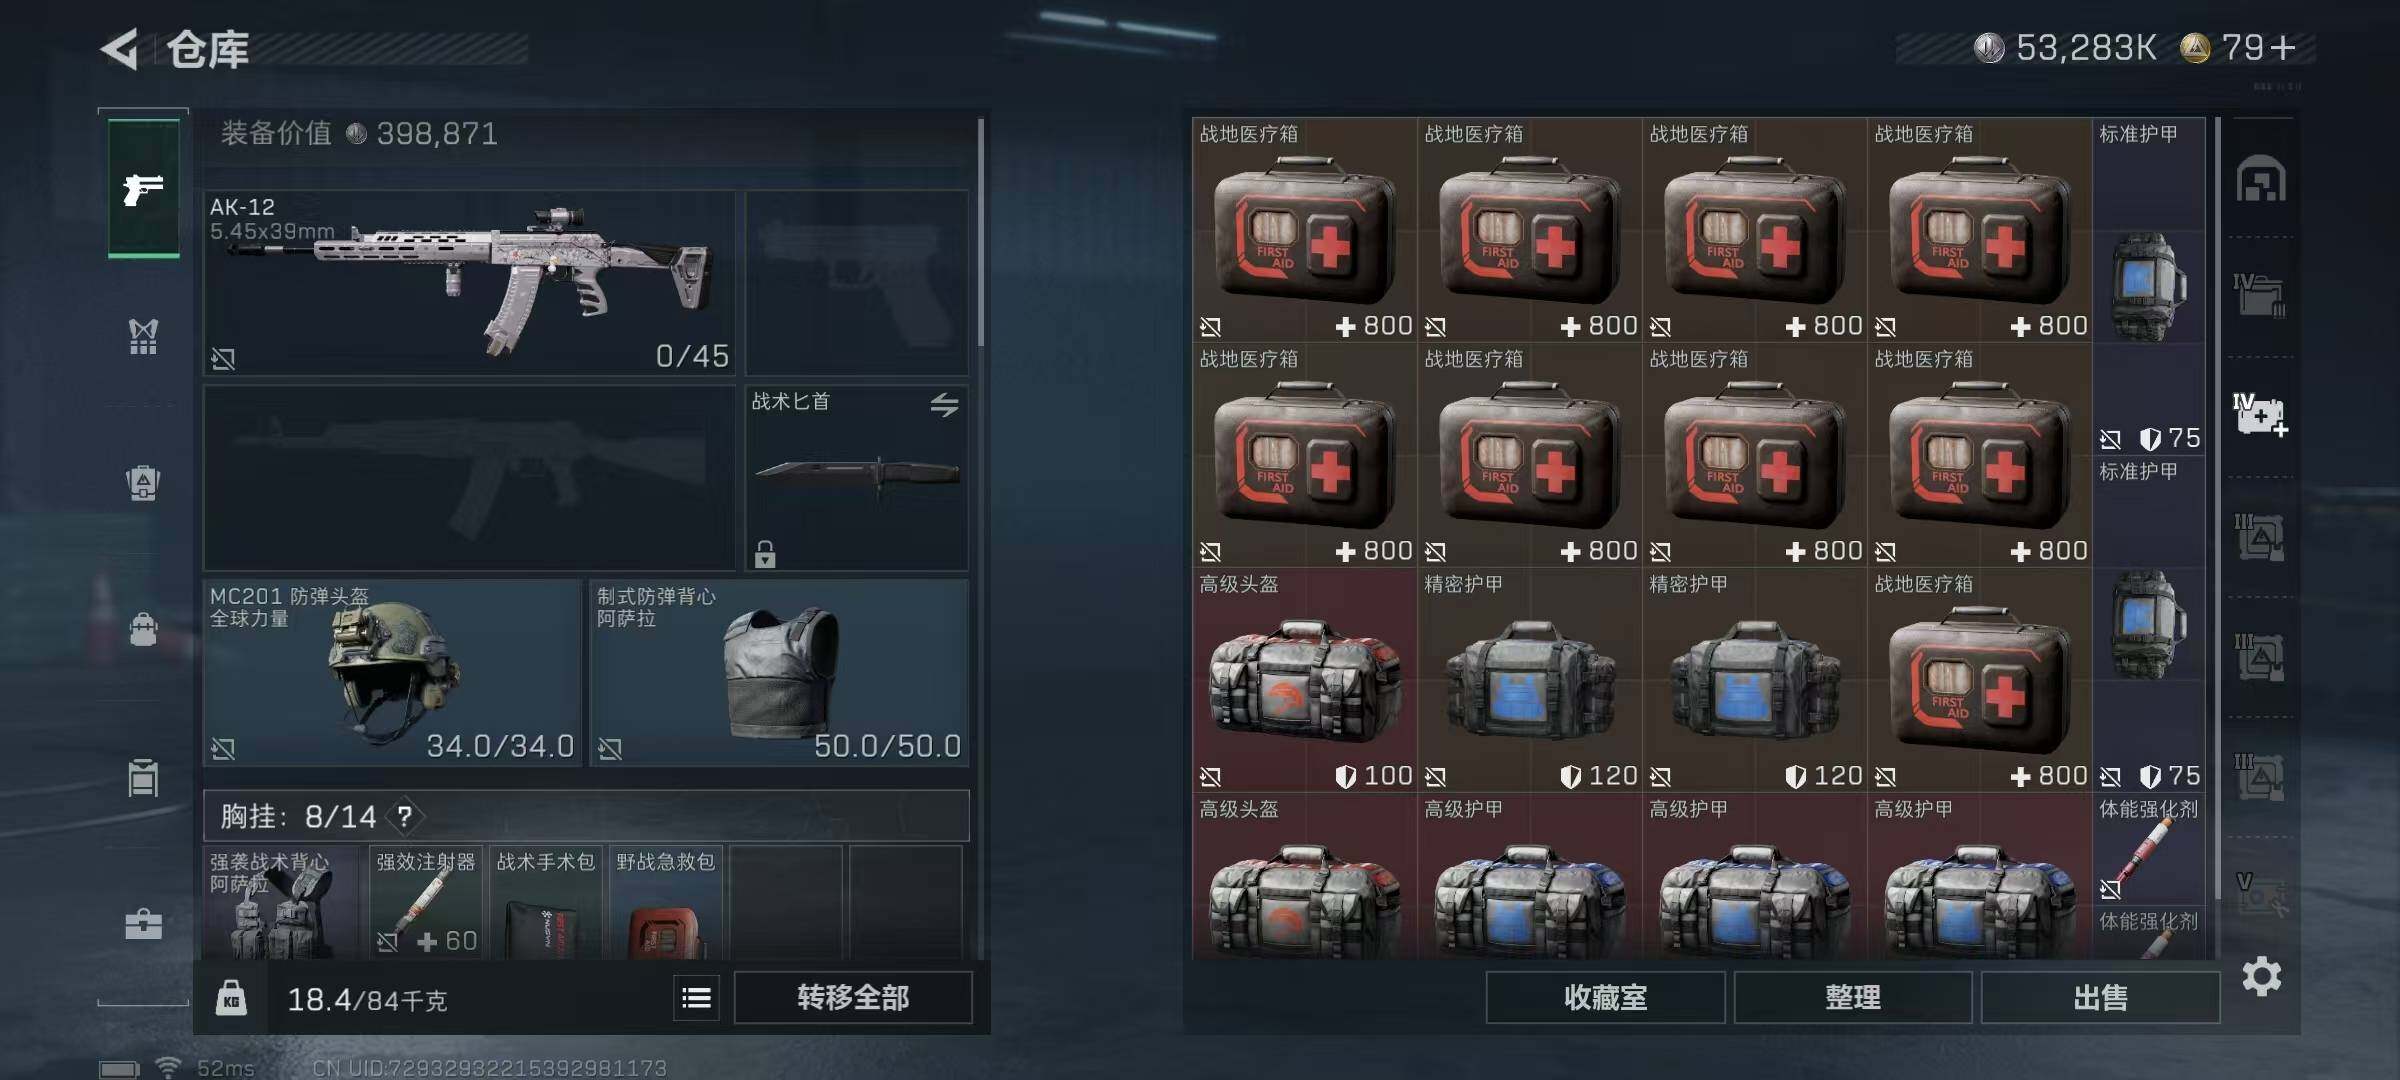Click the 强效注射器 item in chest rig
Viewport: 2400px width, 1080px height.
pos(426,902)
